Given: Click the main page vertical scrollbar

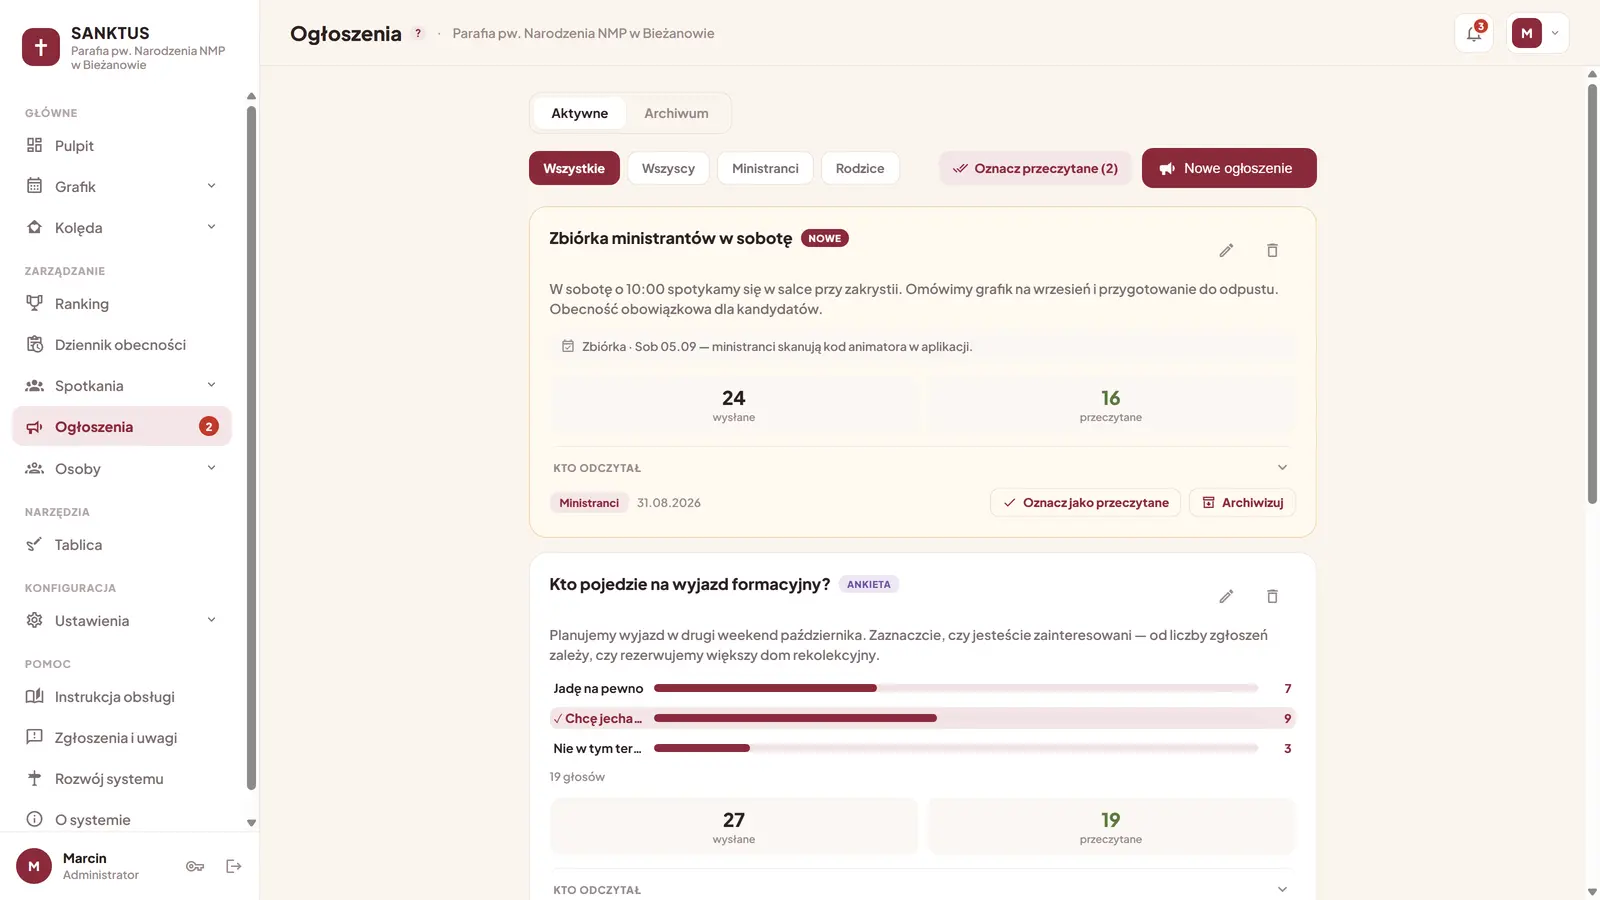Looking at the screenshot, I should [x=1592, y=294].
